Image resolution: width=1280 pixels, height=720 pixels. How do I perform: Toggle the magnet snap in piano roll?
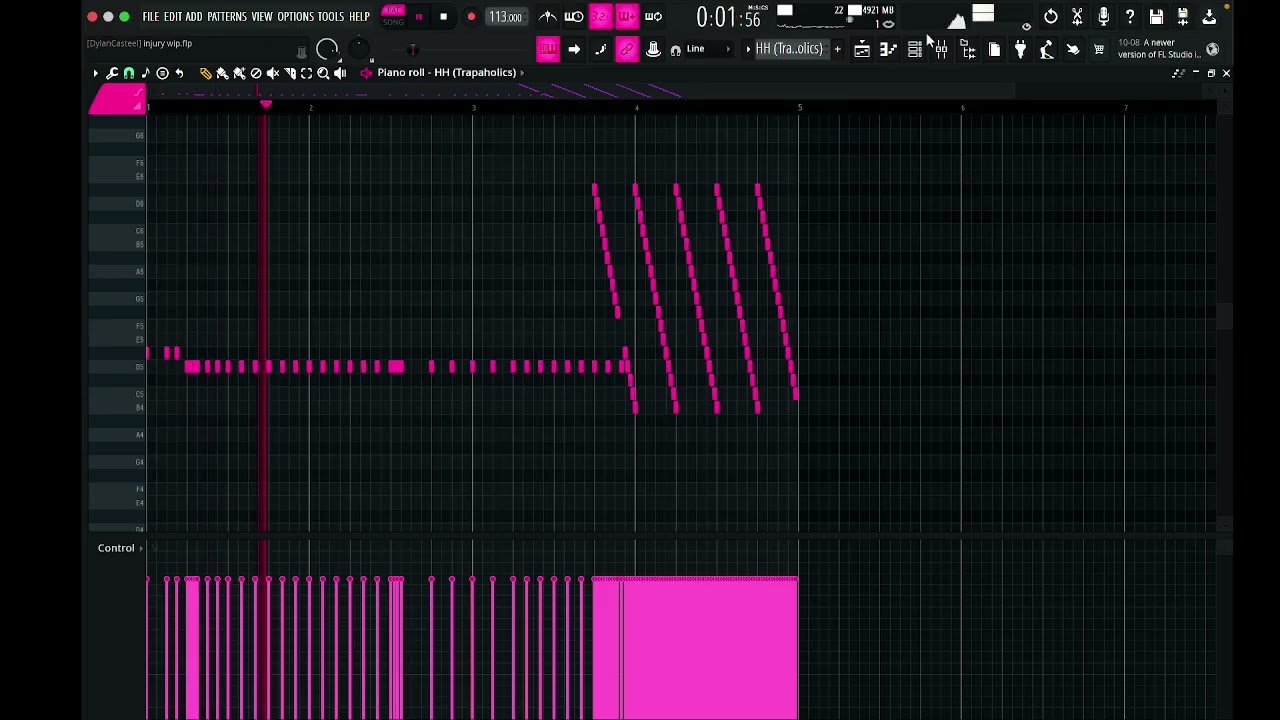pos(129,73)
